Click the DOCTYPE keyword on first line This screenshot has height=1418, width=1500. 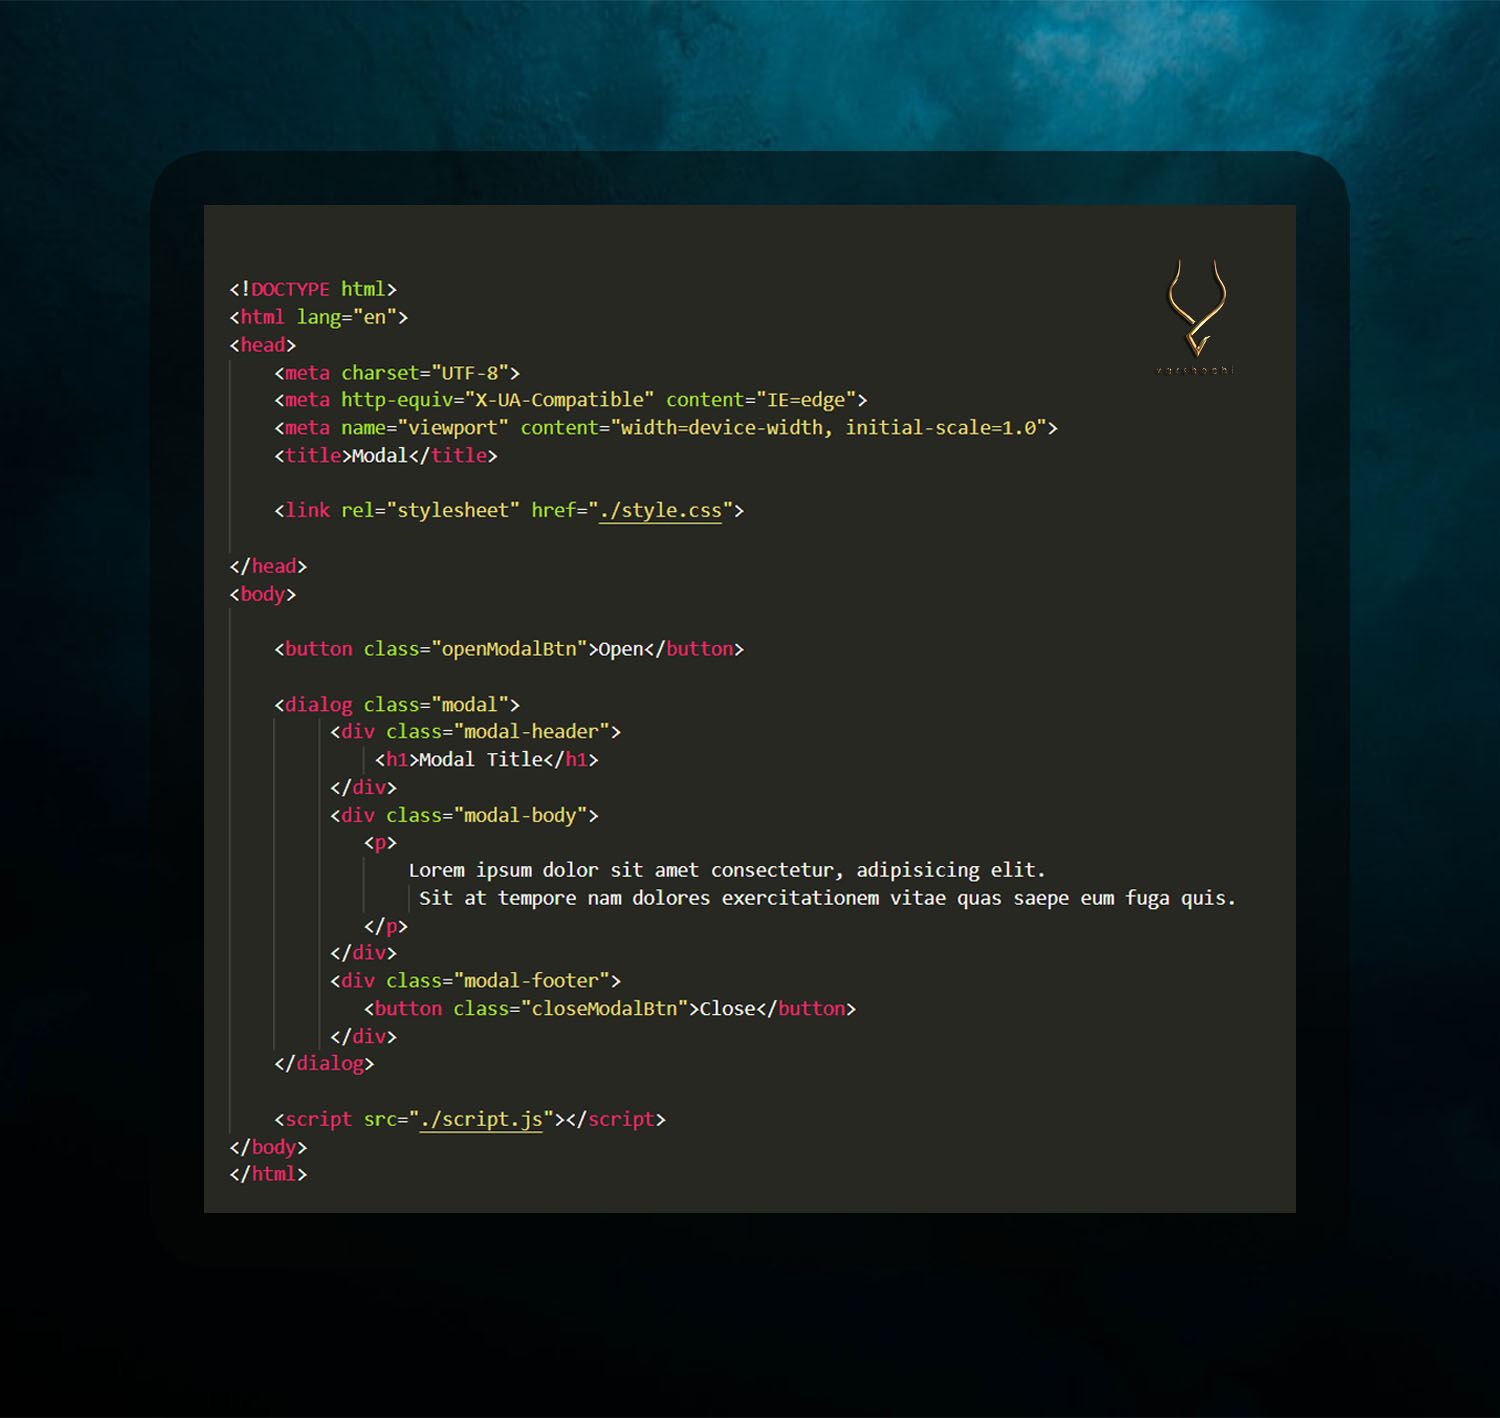tap(290, 289)
